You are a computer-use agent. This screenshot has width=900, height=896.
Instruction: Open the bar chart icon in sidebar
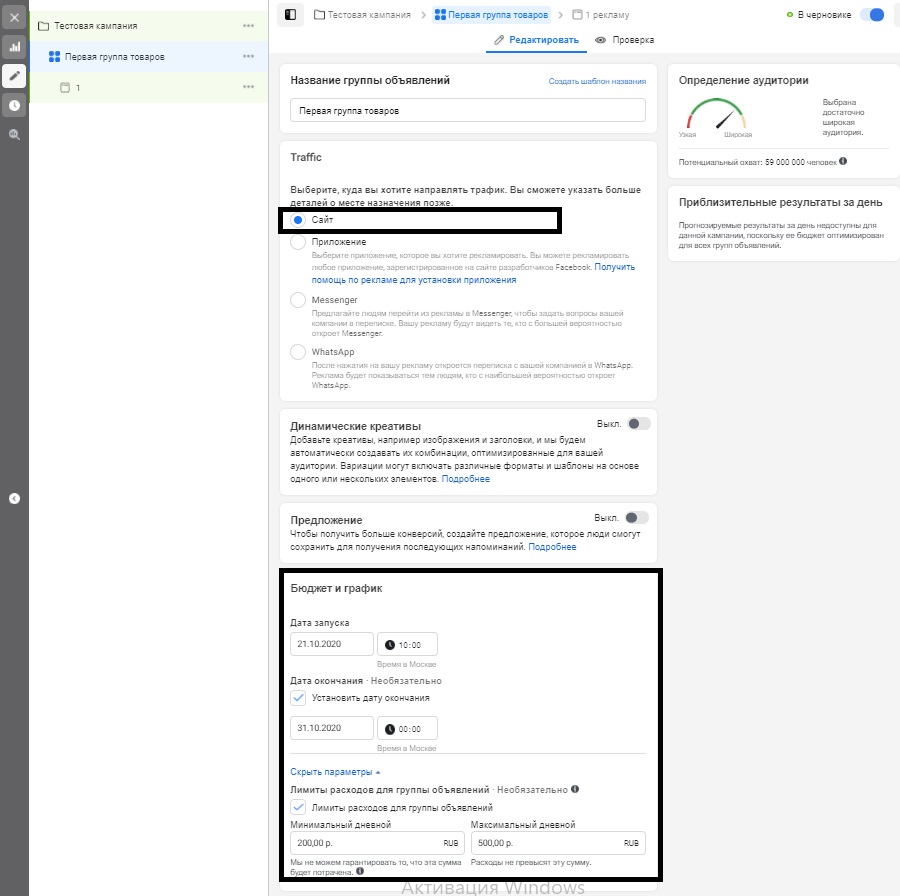click(x=14, y=47)
